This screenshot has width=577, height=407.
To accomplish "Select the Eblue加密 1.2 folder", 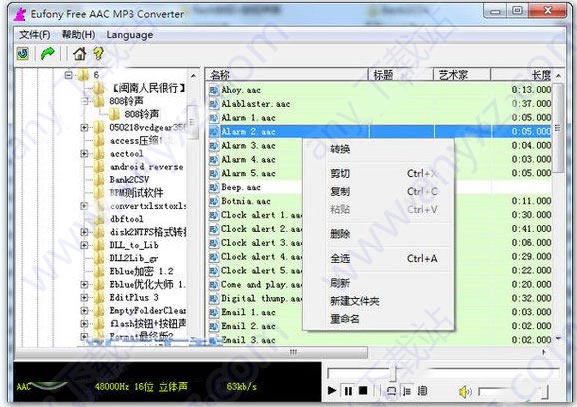I will coord(141,271).
